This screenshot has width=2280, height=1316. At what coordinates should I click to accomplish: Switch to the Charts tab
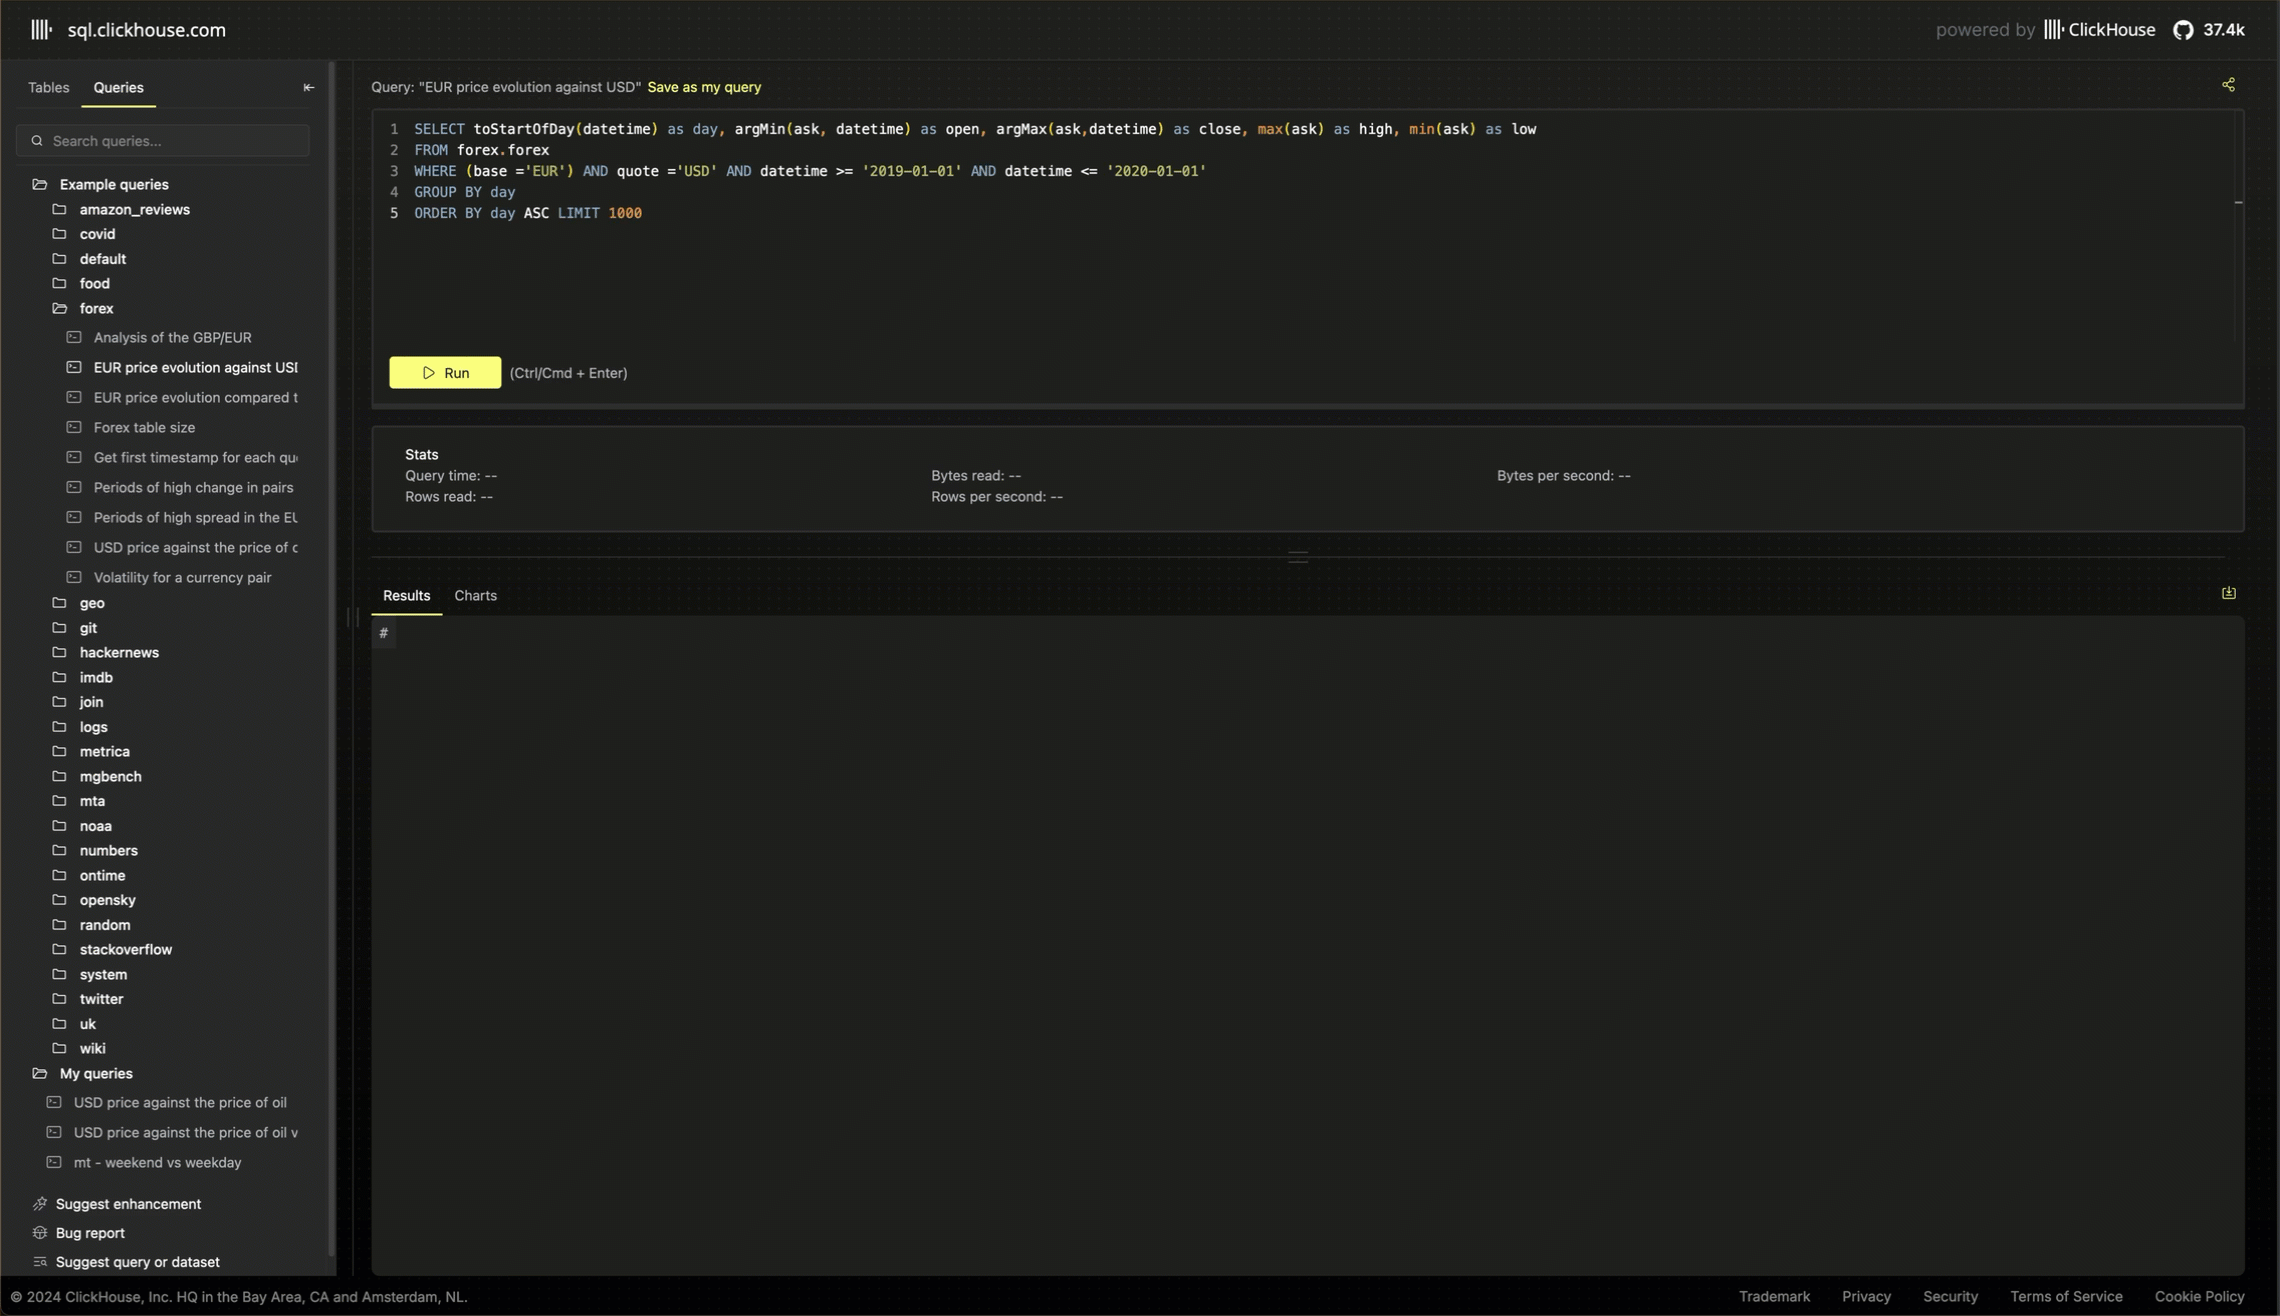[475, 596]
